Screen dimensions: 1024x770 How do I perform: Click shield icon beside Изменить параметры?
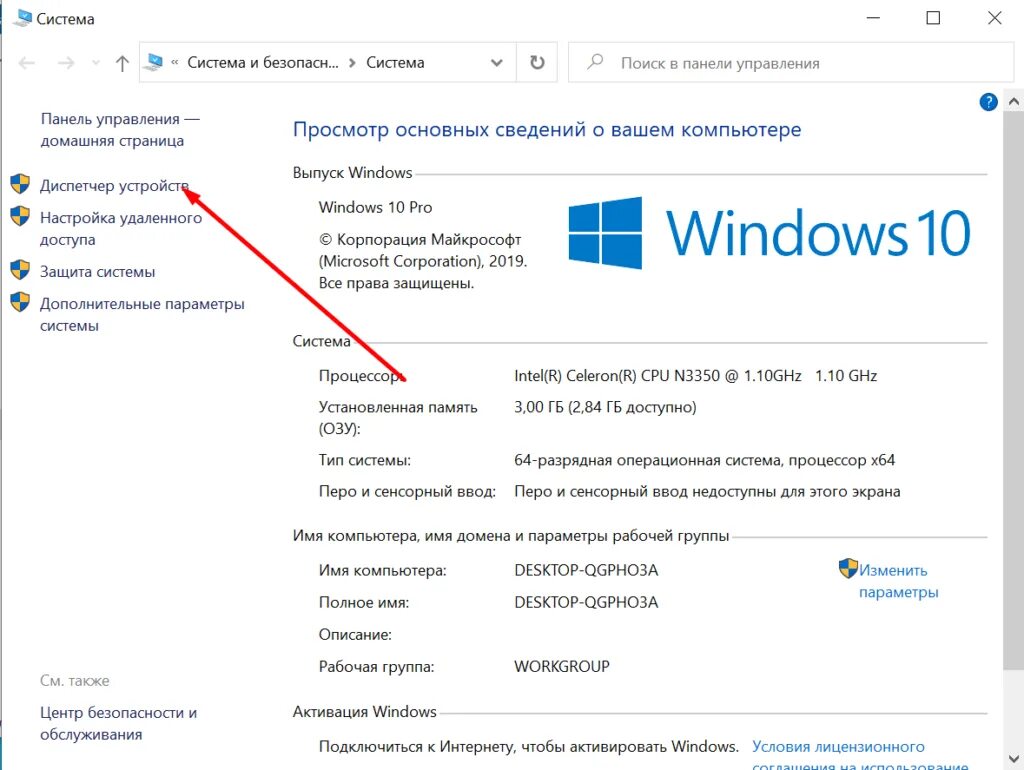coord(848,568)
